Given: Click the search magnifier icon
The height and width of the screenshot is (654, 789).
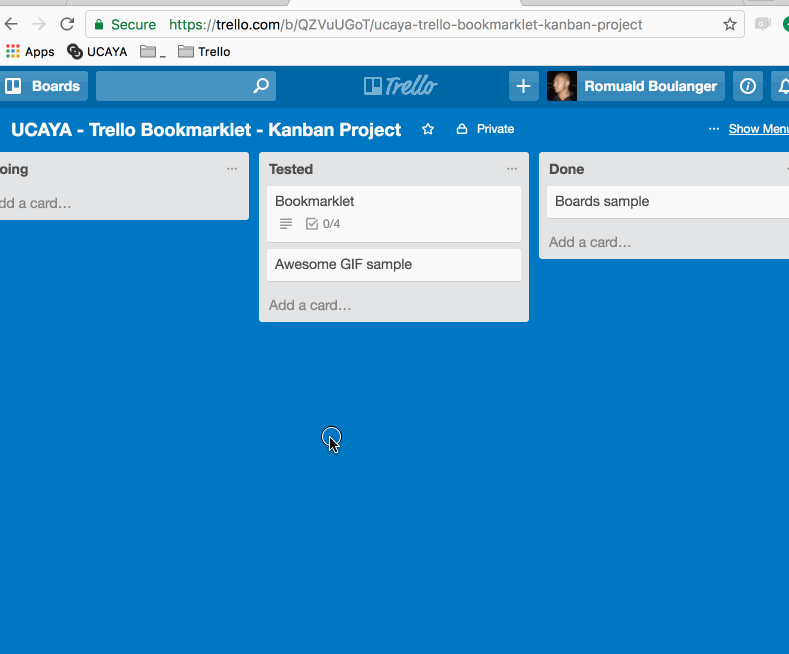Looking at the screenshot, I should pyautogui.click(x=261, y=86).
